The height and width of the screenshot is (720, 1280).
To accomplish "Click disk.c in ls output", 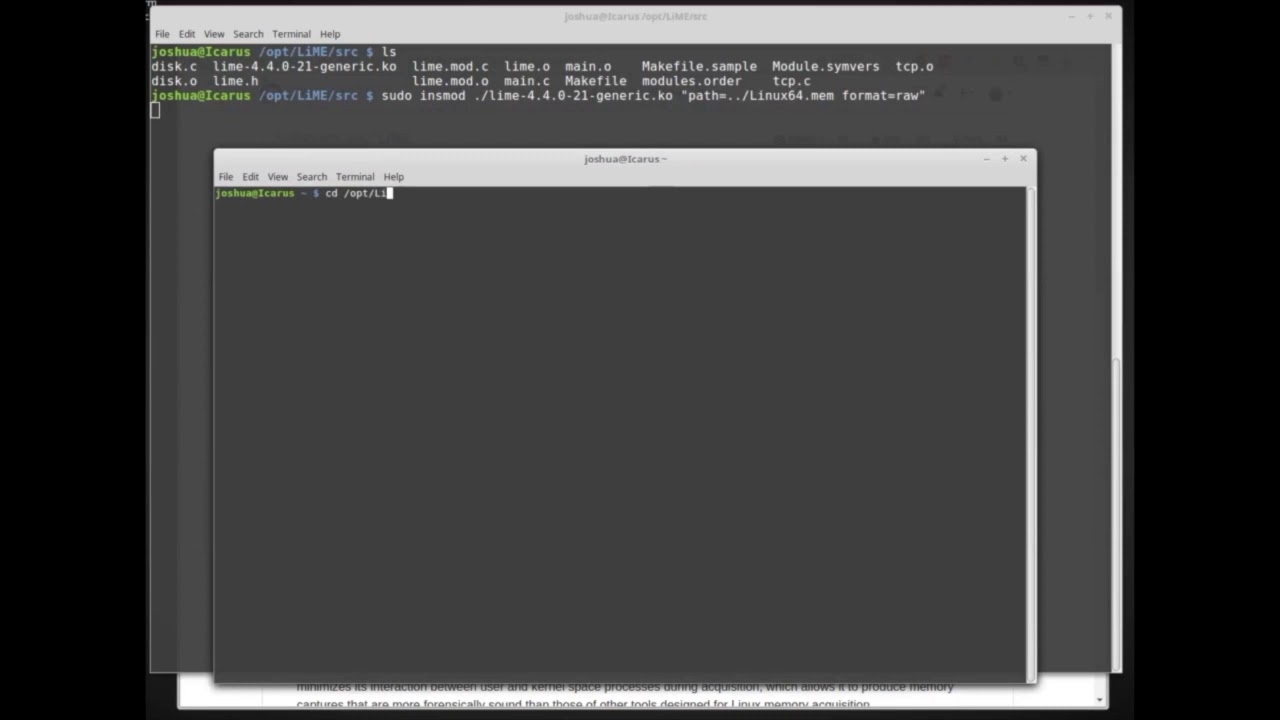I will pyautogui.click(x=174, y=66).
